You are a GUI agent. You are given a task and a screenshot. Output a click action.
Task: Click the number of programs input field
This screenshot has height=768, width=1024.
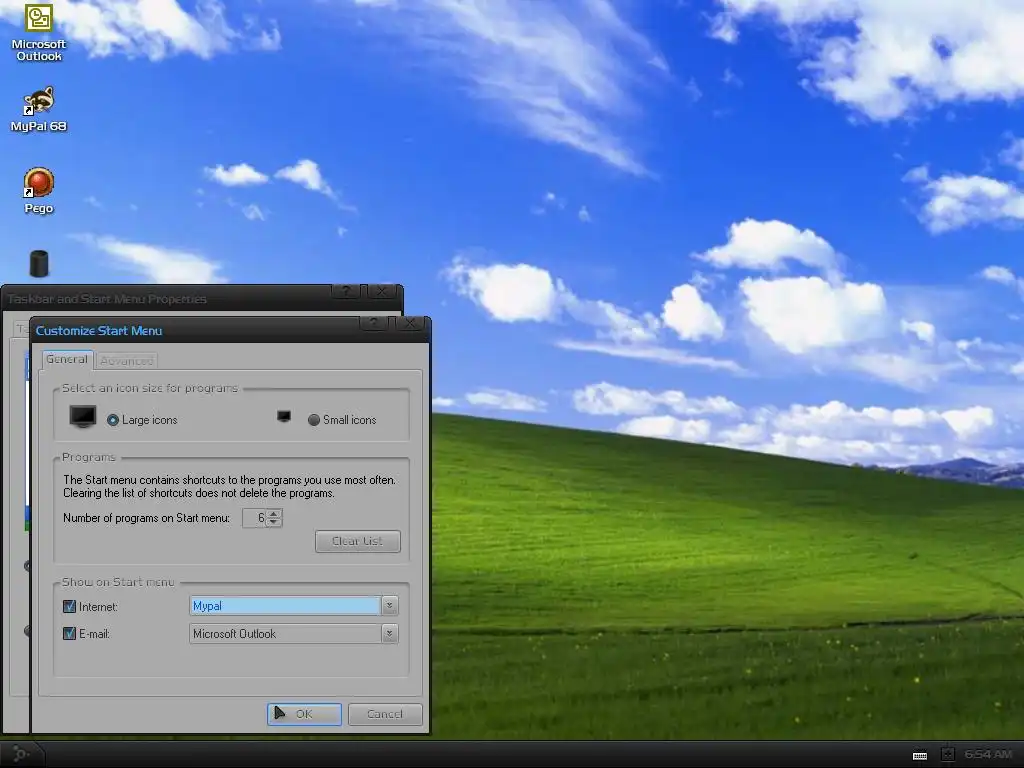click(x=255, y=518)
